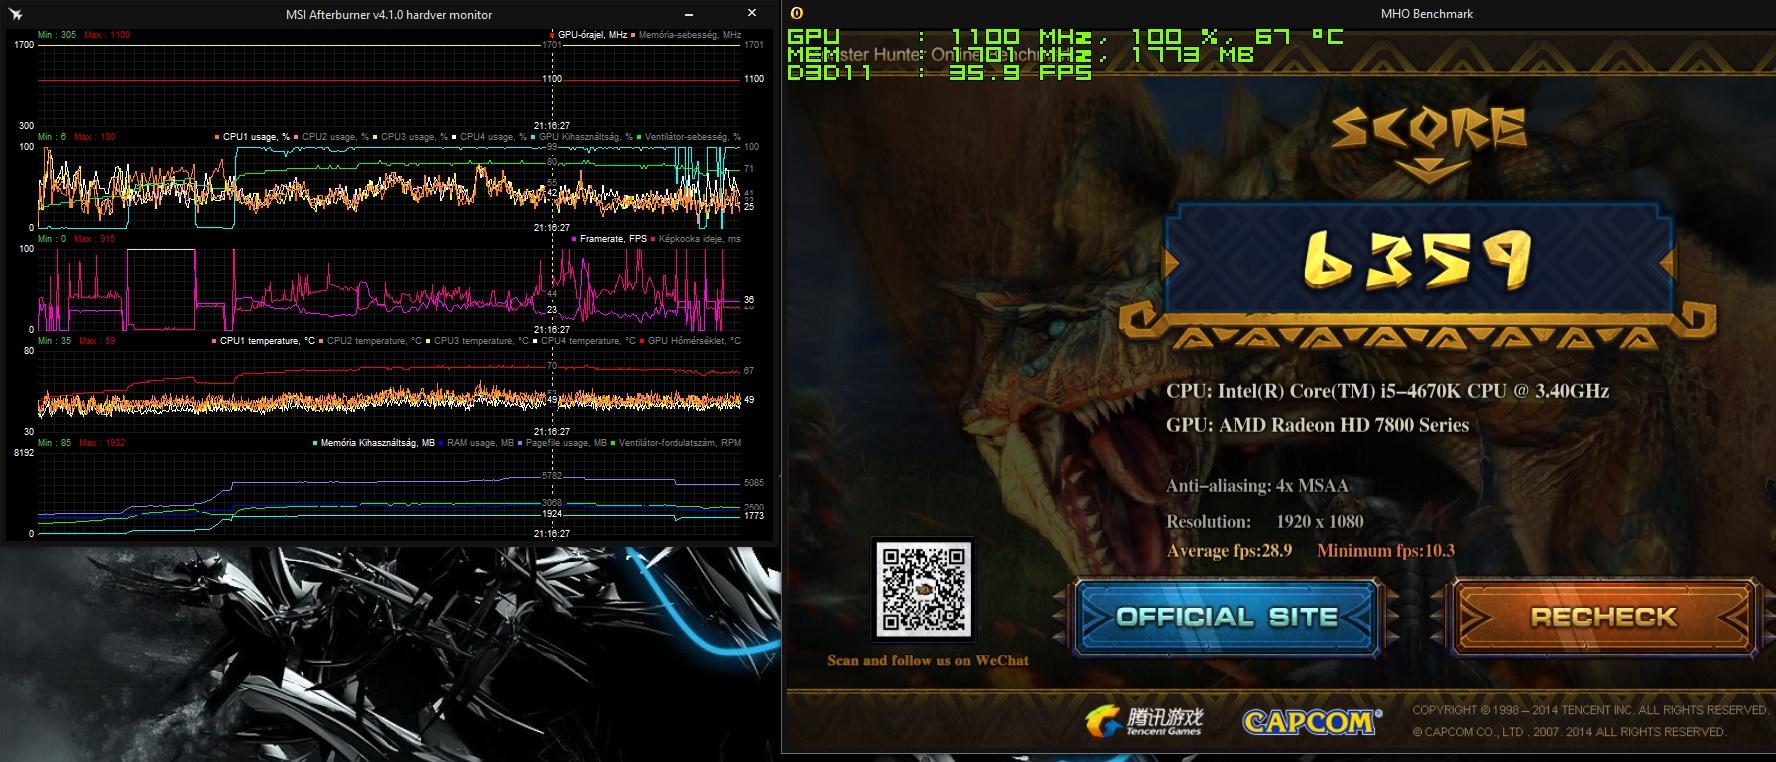Select the CPU2 usage, % legend entry
The width and height of the screenshot is (1776, 762).
[331, 137]
